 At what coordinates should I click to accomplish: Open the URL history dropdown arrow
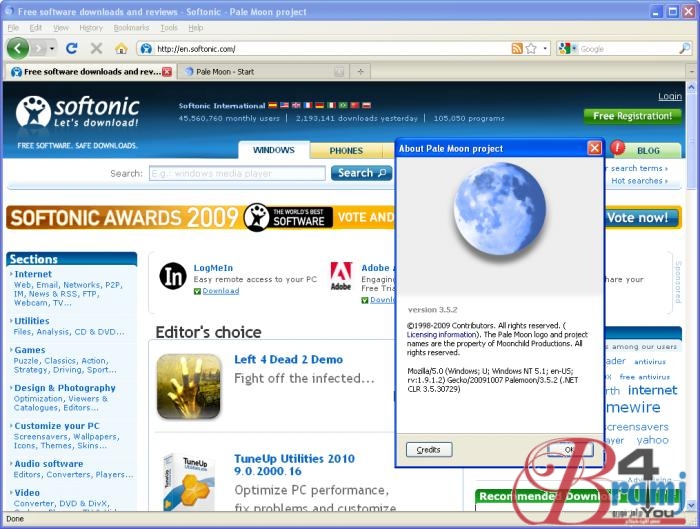point(545,48)
